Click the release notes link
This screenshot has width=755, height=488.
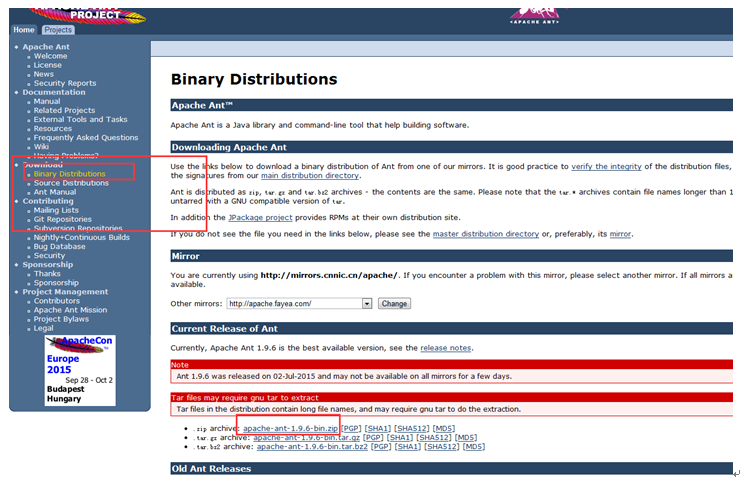(446, 348)
